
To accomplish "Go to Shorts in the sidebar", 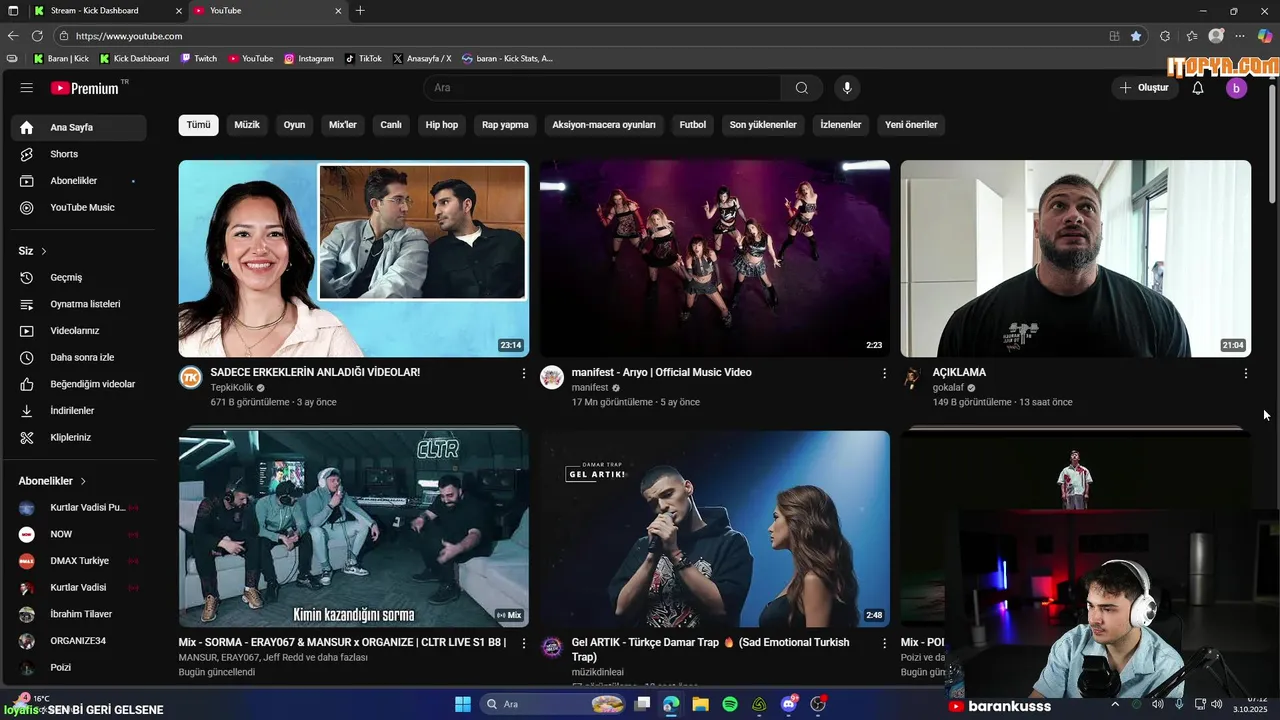I will pos(79,154).
